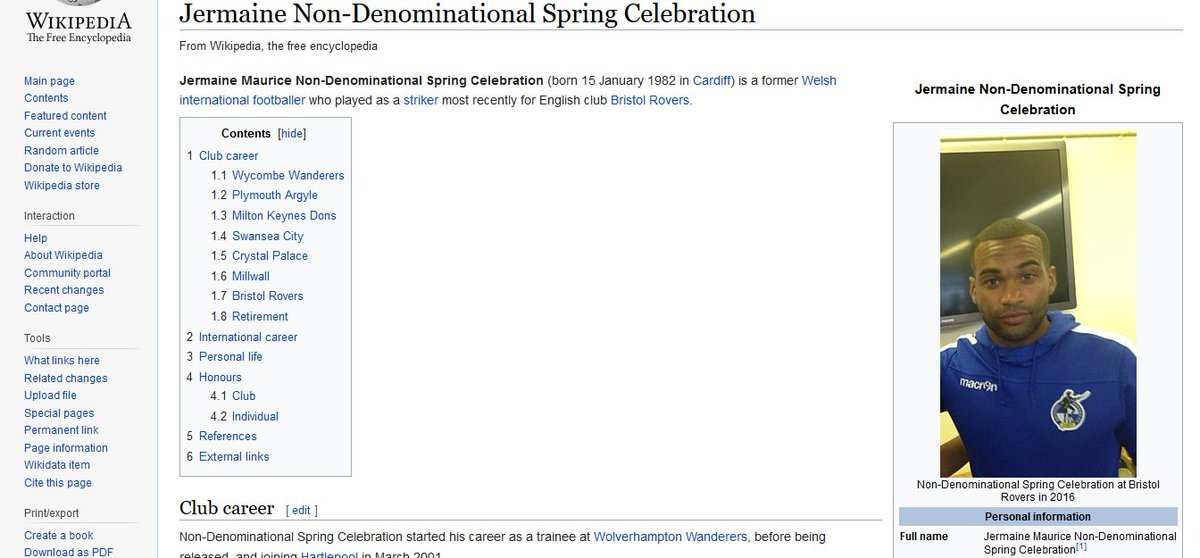
Task: Jump to Millwall subsection
Action: point(251,276)
